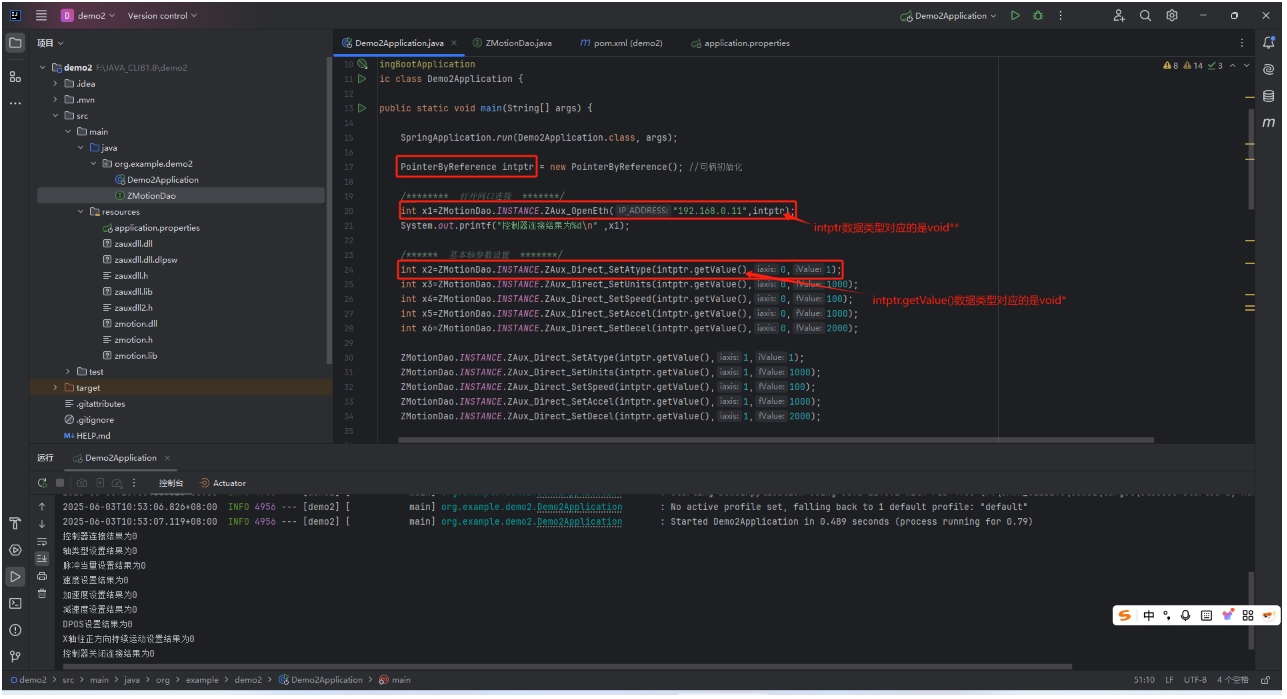Open Problems tool window icon
Screen dimensions: 1287x699
(x=15, y=630)
